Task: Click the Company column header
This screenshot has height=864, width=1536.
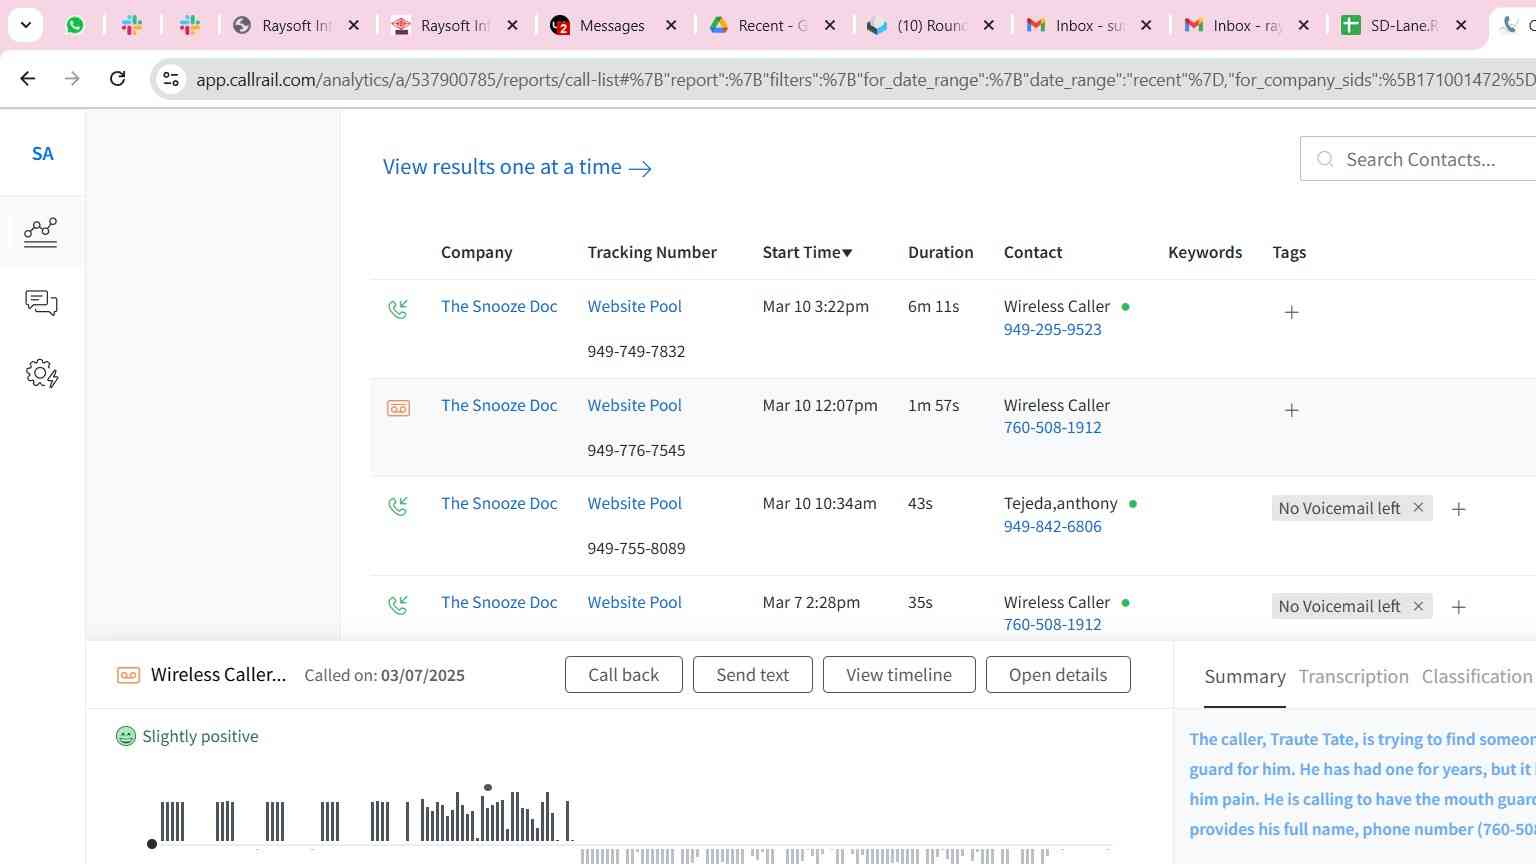Action: tap(477, 252)
